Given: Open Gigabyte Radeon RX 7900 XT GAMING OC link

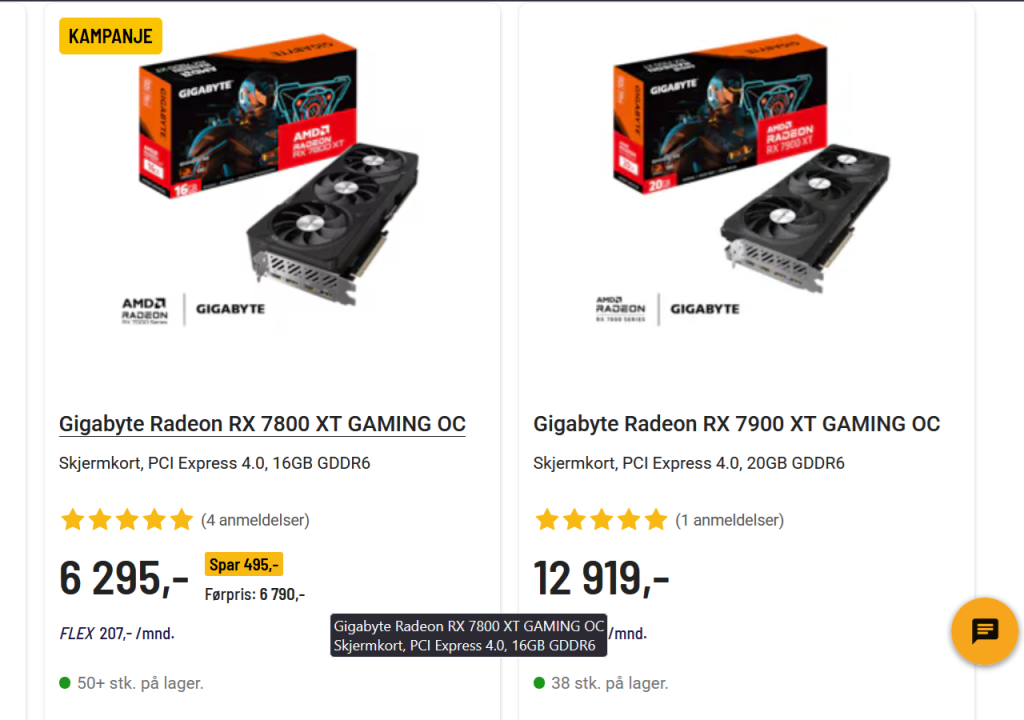Looking at the screenshot, I should [x=736, y=424].
